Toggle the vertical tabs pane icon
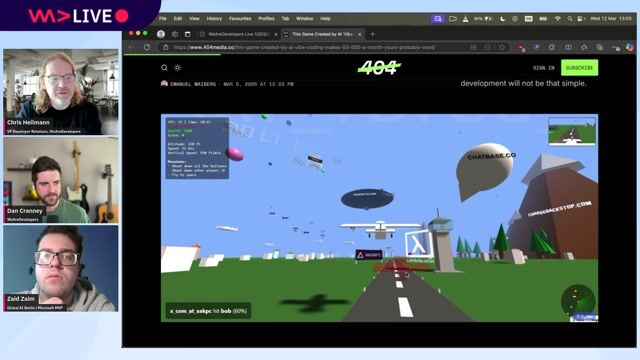Viewport: 640px width, 360px height. tap(188, 34)
